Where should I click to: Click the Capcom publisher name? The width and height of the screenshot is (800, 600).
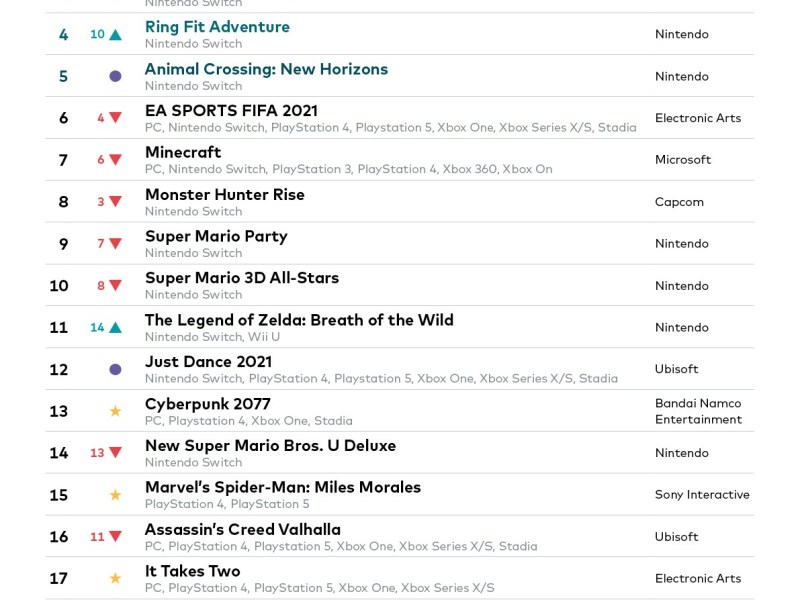(679, 202)
